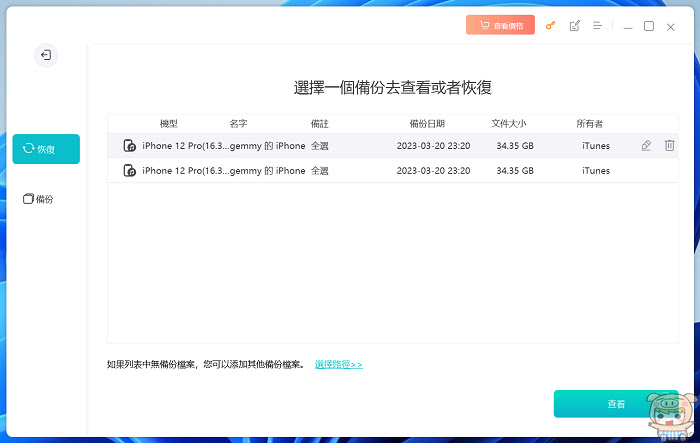Screen dimensions: 700x443
Task: Select first row's iPhone 12 Pro model text
Action: [x=186, y=146]
